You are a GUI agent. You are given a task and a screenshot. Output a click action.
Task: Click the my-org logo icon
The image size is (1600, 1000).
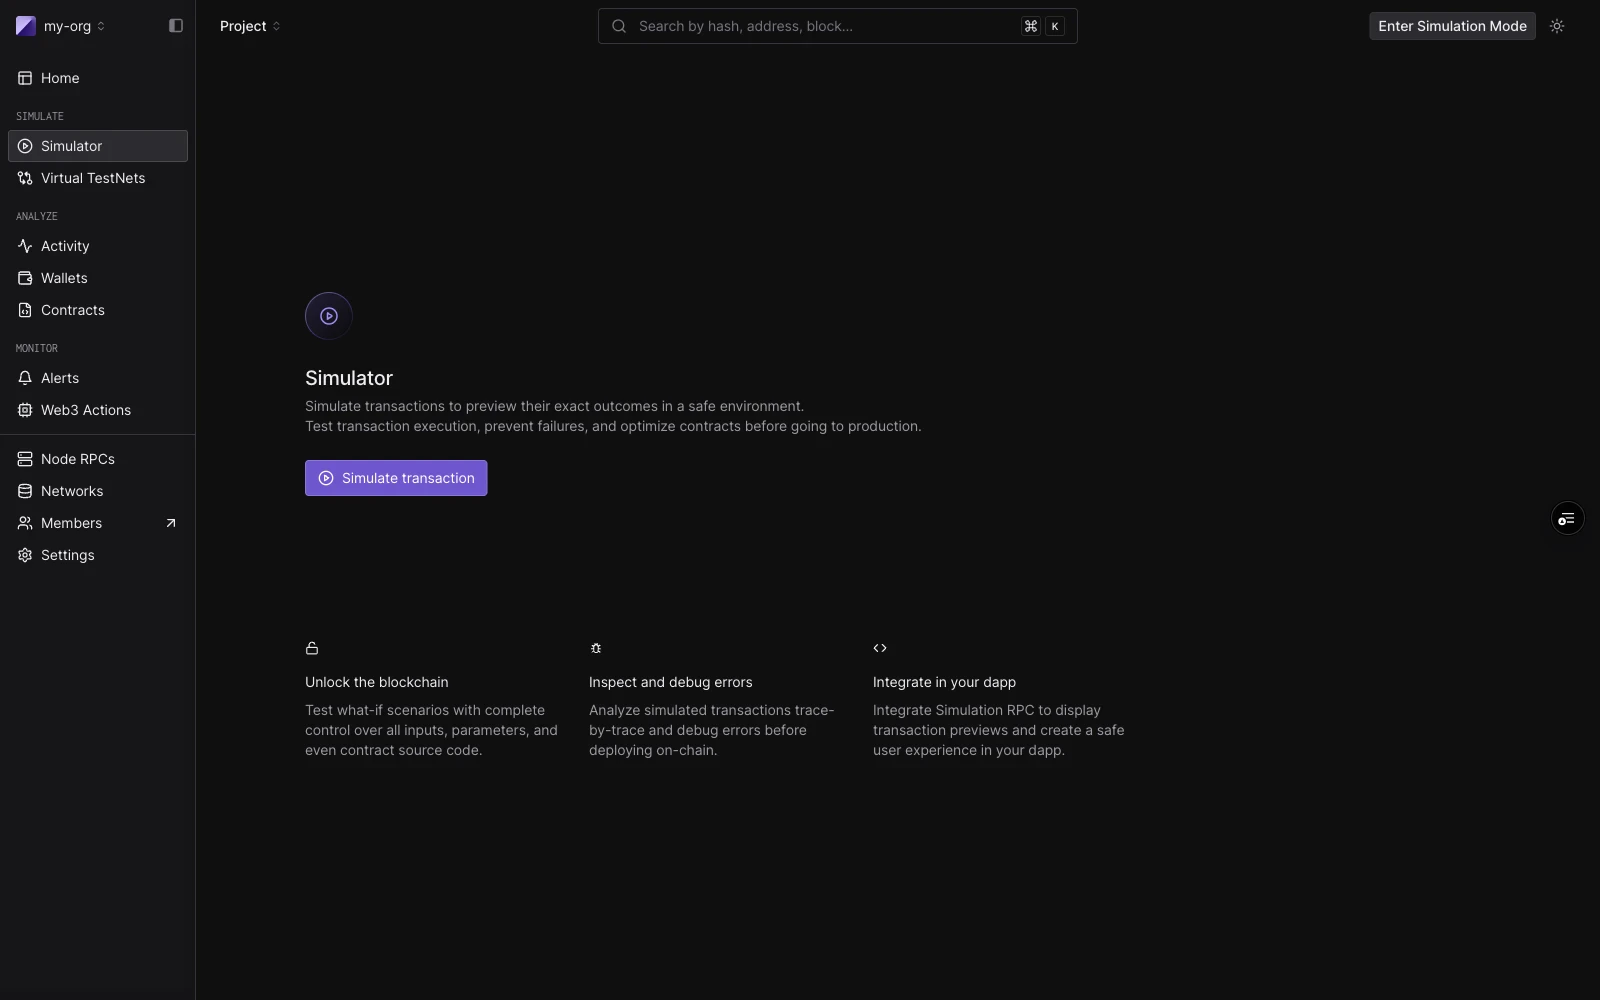click(x=26, y=26)
